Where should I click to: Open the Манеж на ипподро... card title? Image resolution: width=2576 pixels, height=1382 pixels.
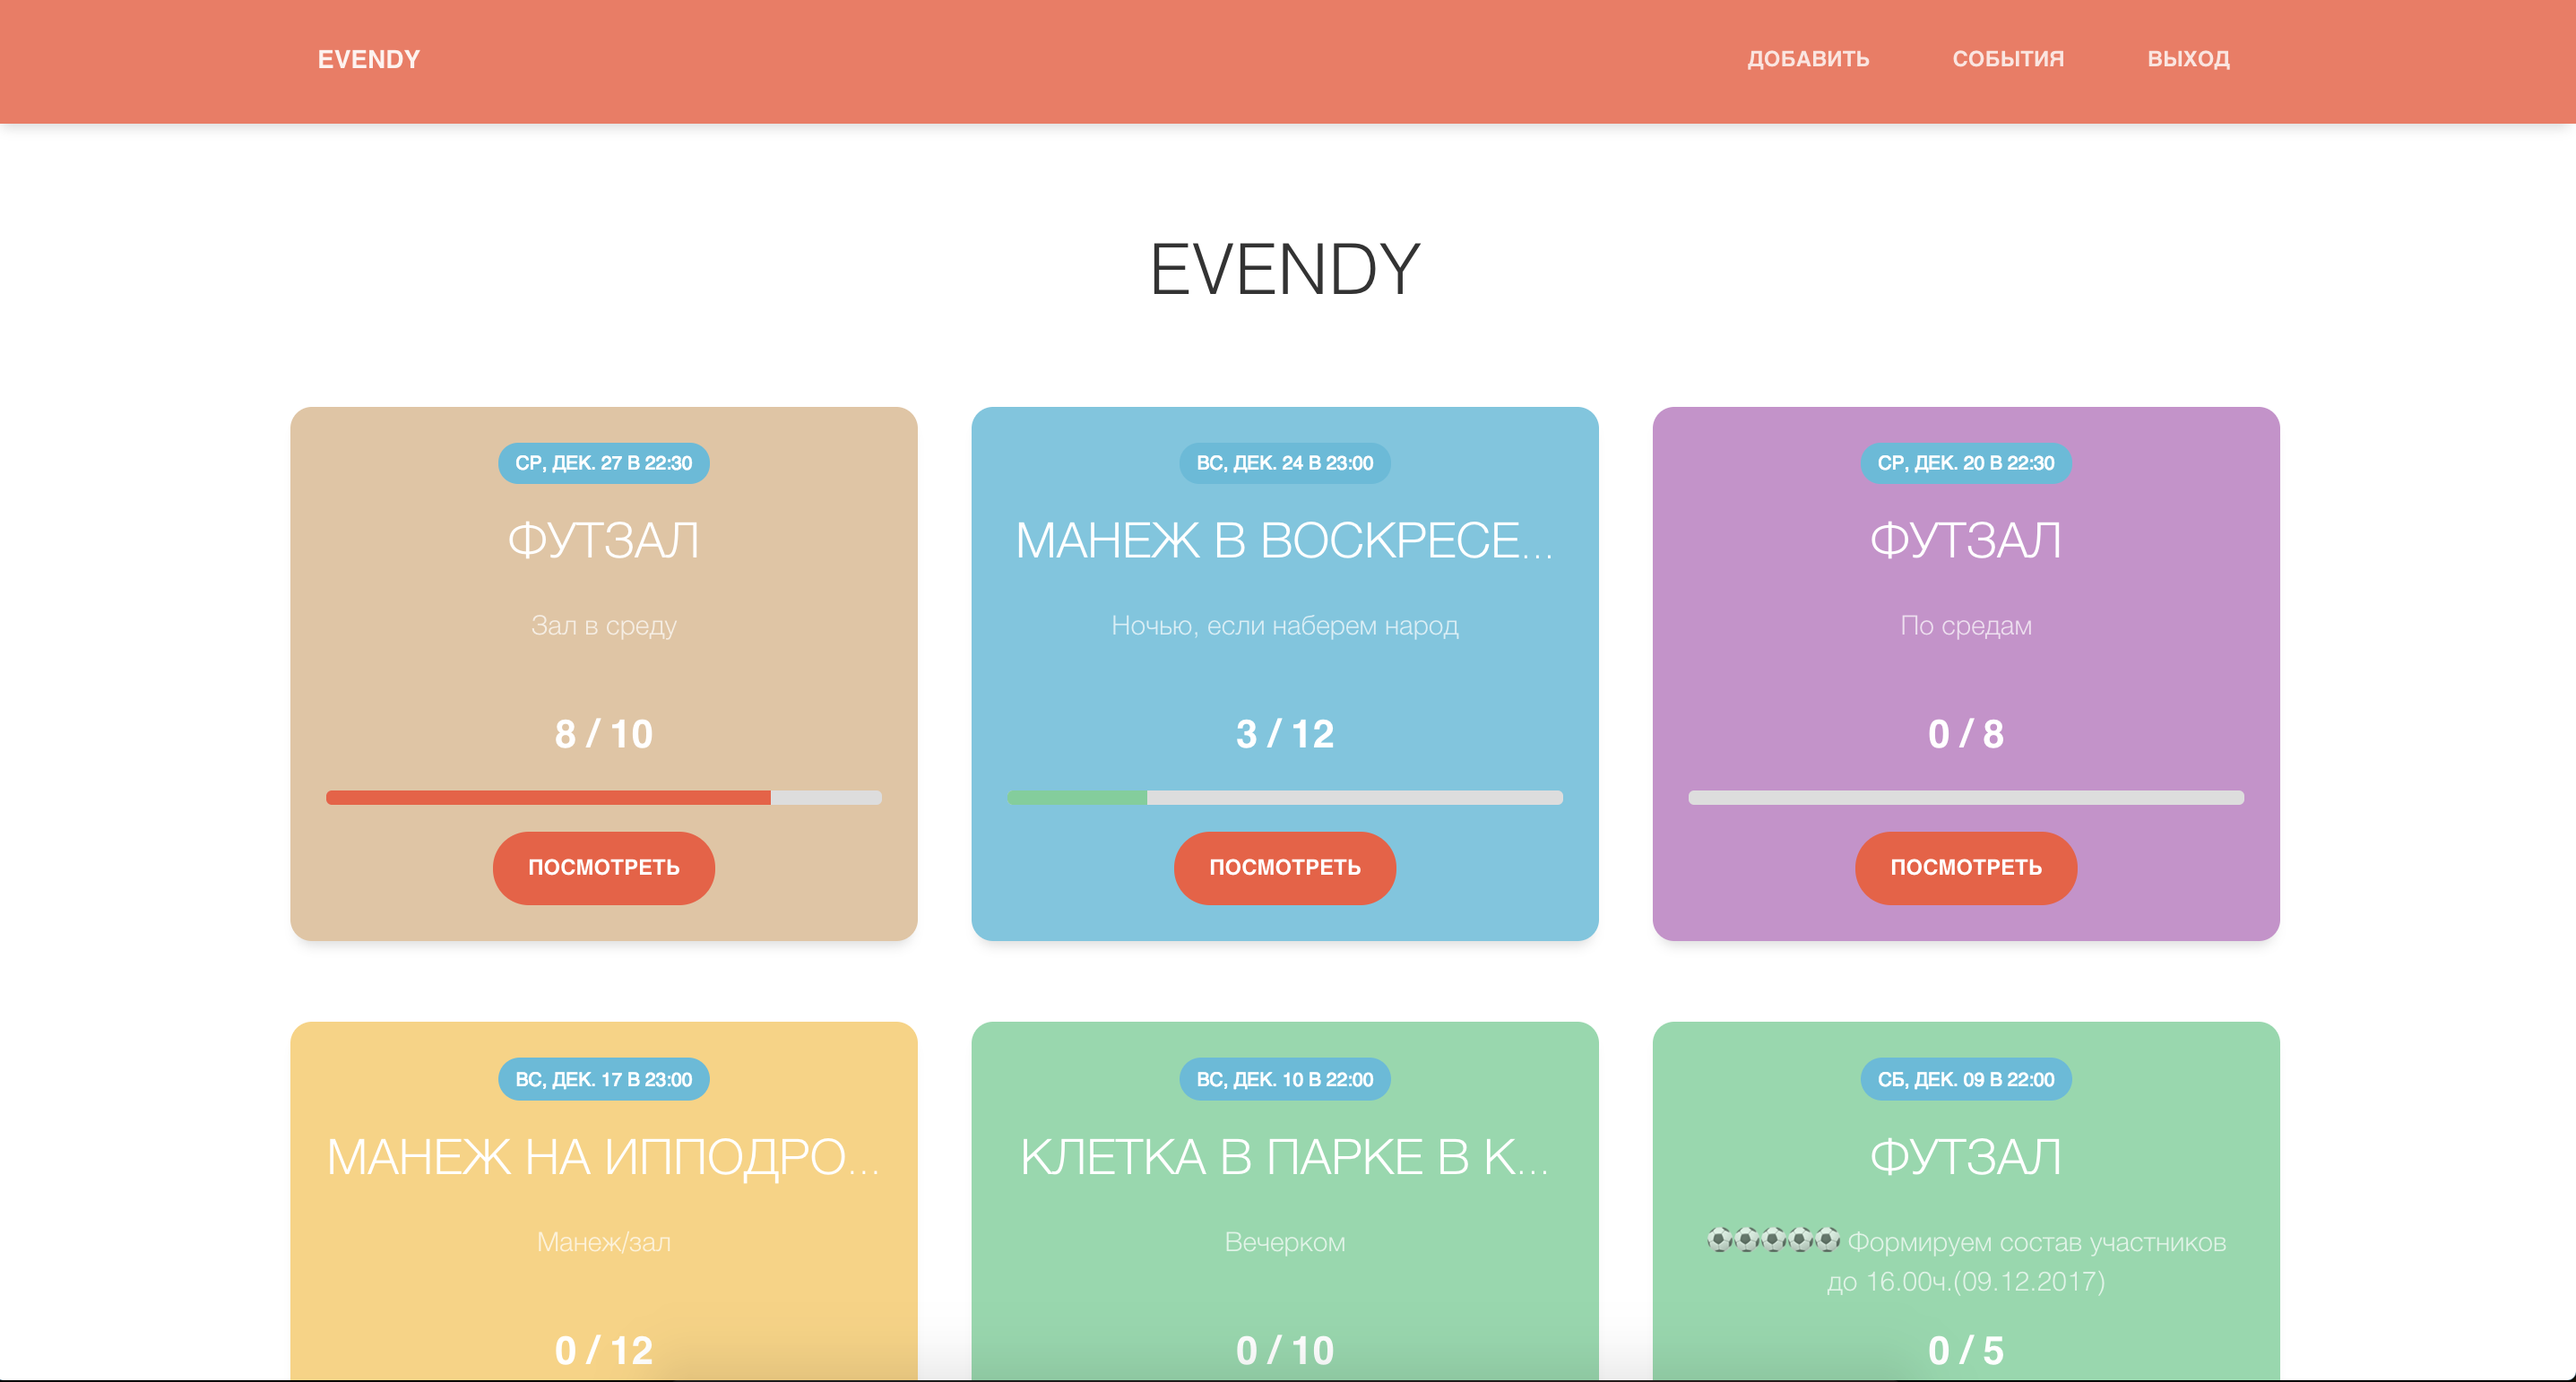pos(603,1157)
